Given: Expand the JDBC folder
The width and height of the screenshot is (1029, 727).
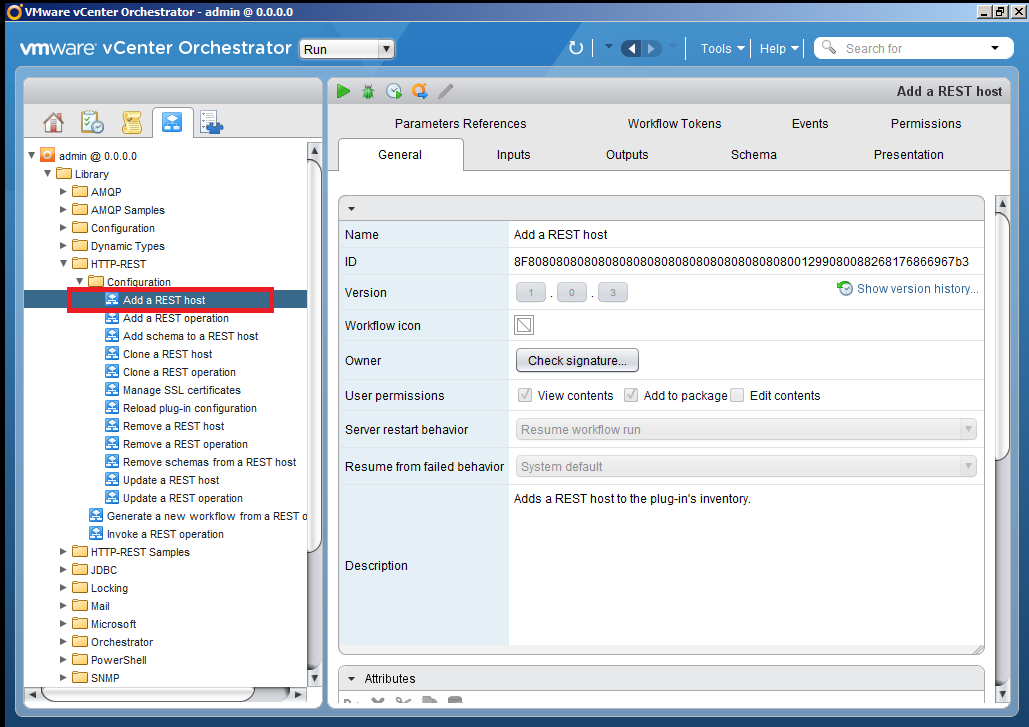Looking at the screenshot, I should 63,570.
